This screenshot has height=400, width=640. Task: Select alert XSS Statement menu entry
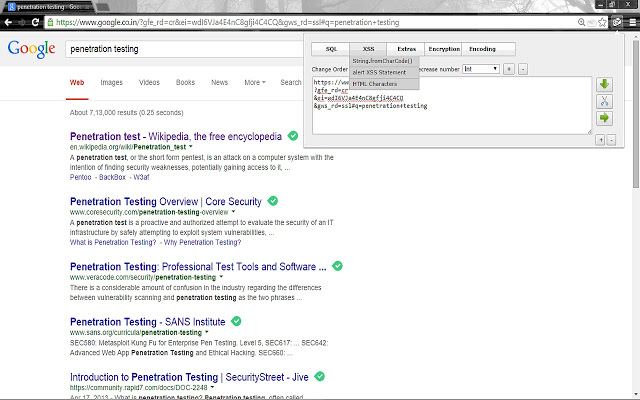pos(384,72)
